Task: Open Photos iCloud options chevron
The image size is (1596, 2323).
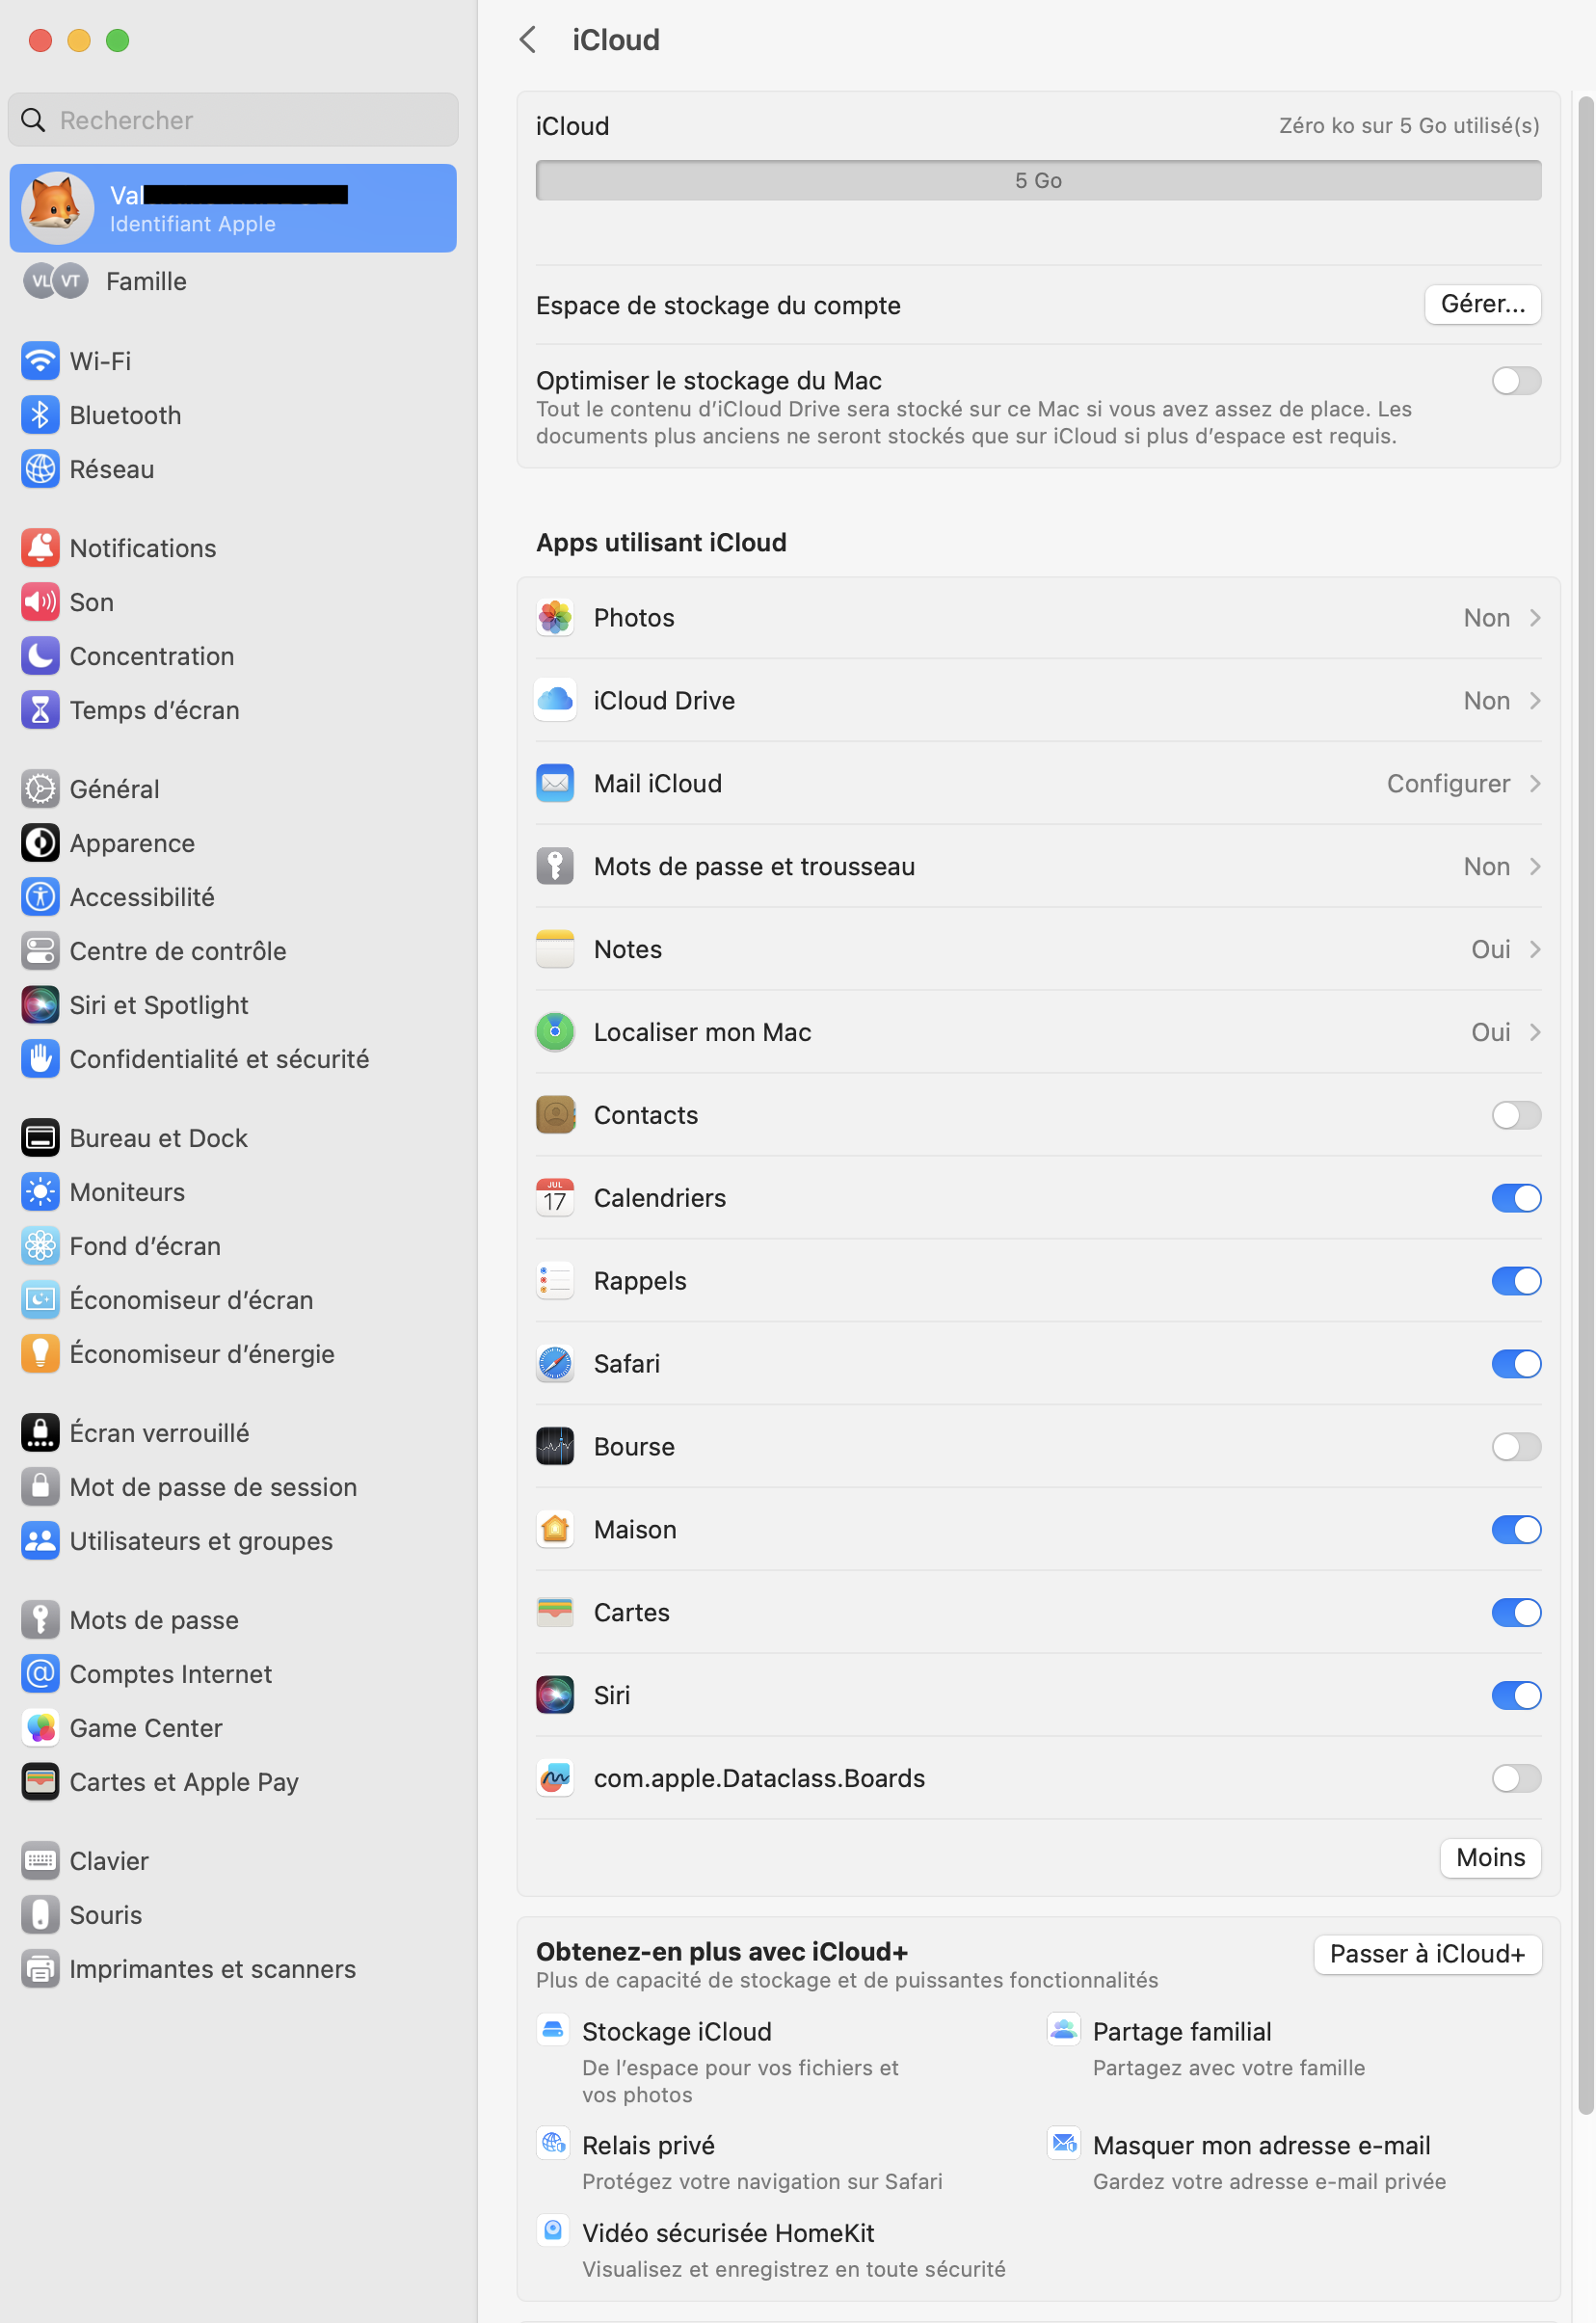Action: pyautogui.click(x=1535, y=618)
